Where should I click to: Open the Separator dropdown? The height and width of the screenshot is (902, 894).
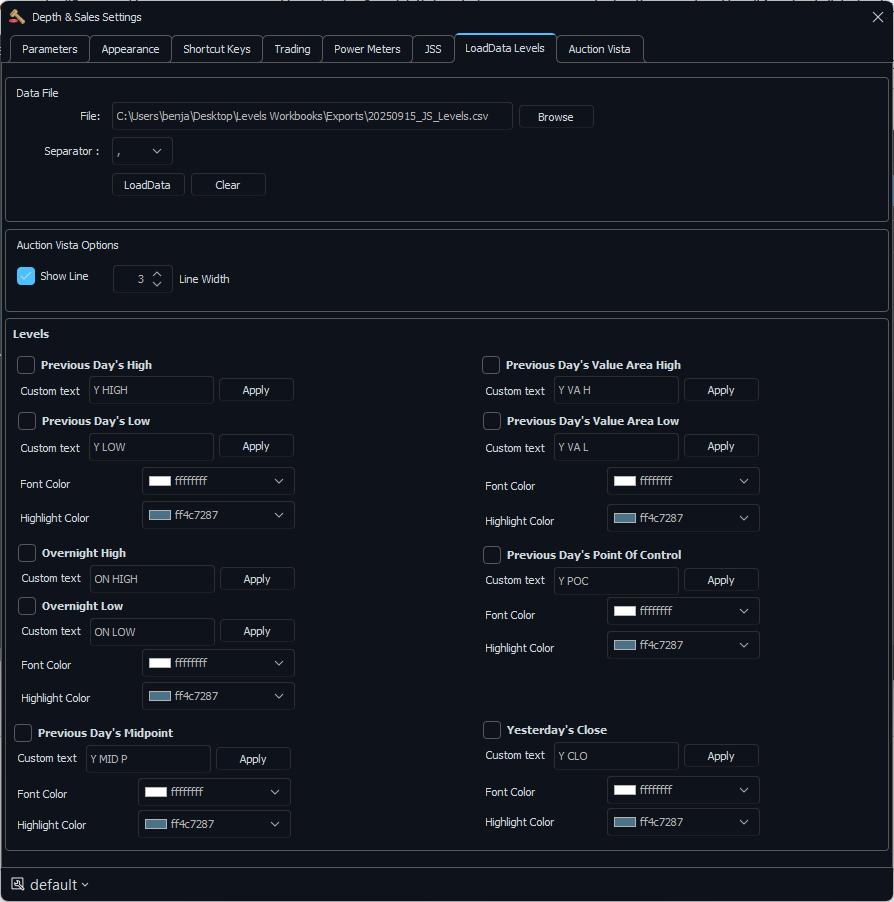click(142, 151)
